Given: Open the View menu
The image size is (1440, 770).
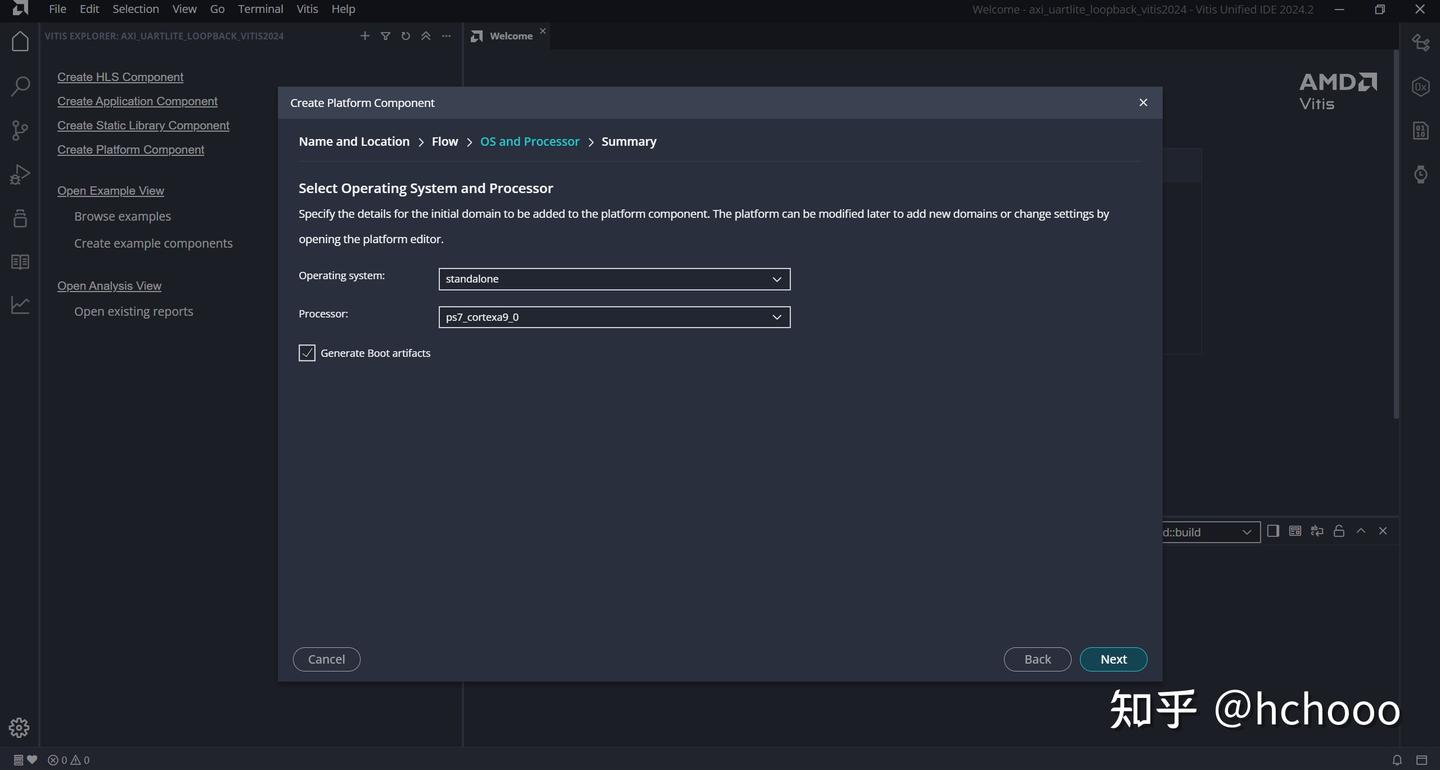Looking at the screenshot, I should pyautogui.click(x=185, y=9).
